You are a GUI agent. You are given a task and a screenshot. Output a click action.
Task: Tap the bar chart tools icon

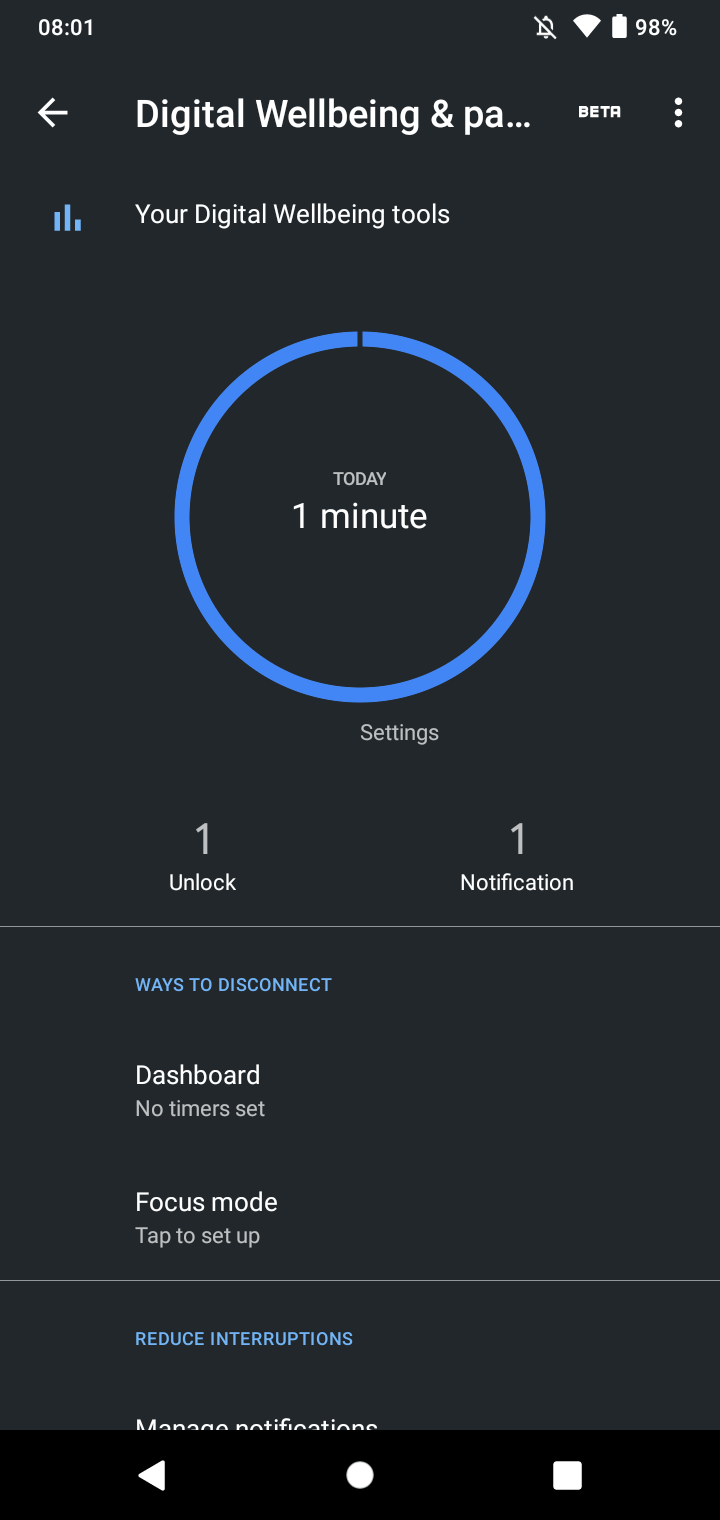(67, 217)
